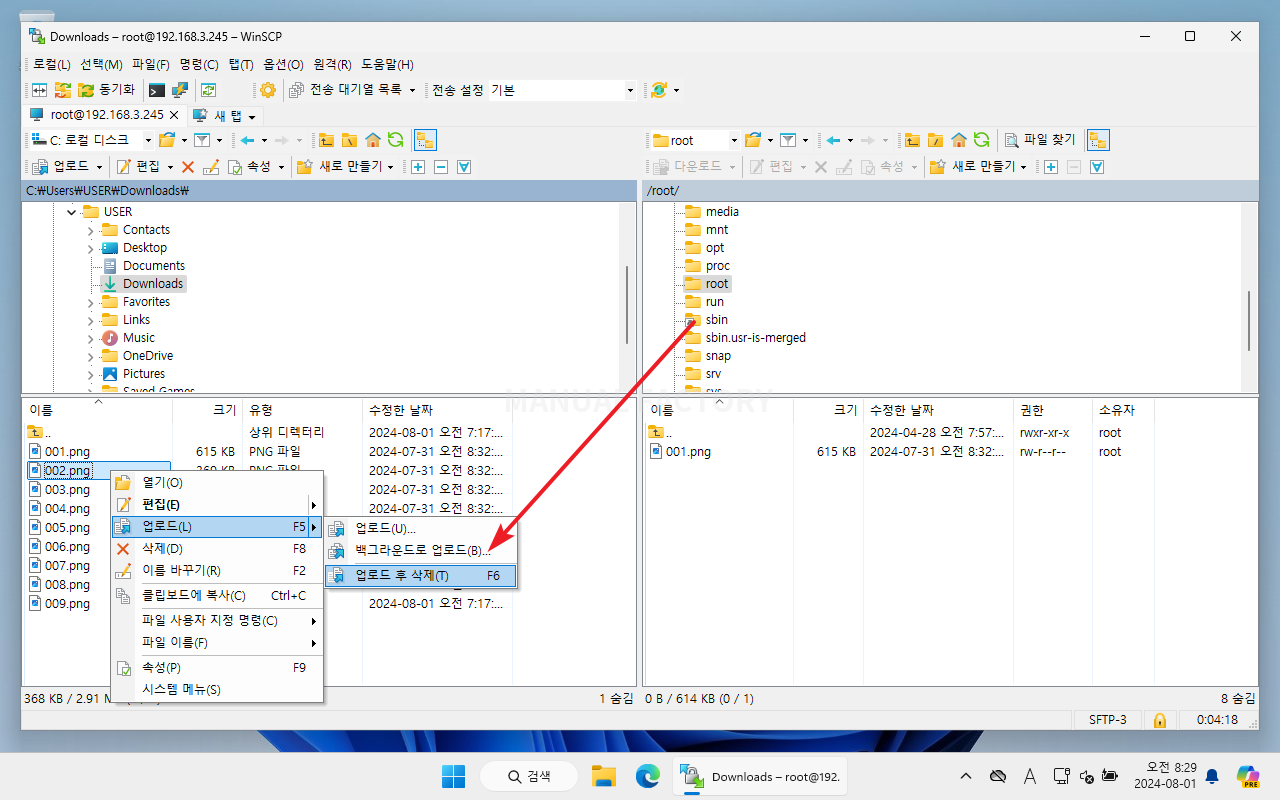This screenshot has width=1280, height=800.
Task: Go to remote home directory icon
Action: click(x=958, y=140)
